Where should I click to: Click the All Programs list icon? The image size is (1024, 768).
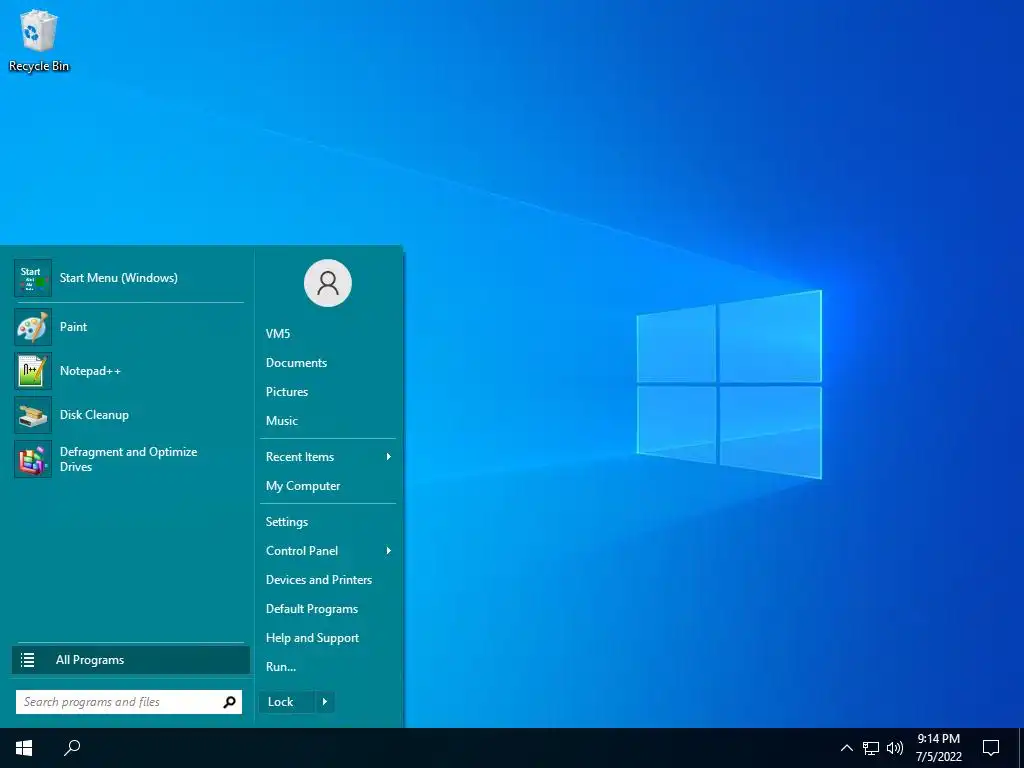27,660
